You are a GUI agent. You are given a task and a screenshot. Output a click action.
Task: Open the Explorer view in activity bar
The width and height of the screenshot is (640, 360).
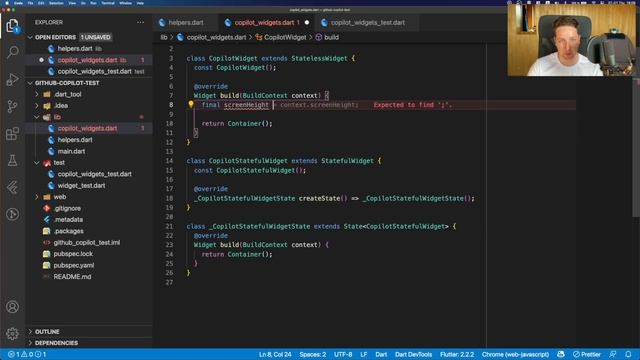coord(12,26)
